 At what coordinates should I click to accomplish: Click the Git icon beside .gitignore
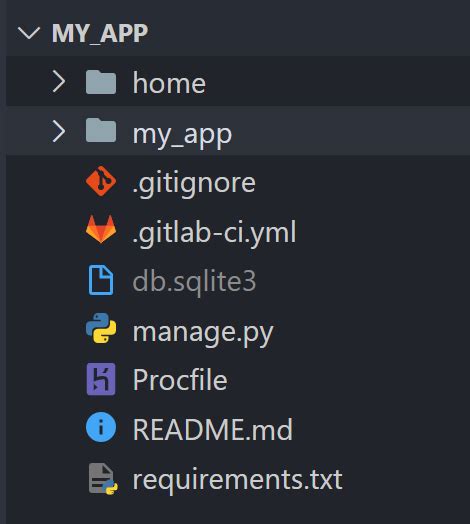click(x=101, y=181)
